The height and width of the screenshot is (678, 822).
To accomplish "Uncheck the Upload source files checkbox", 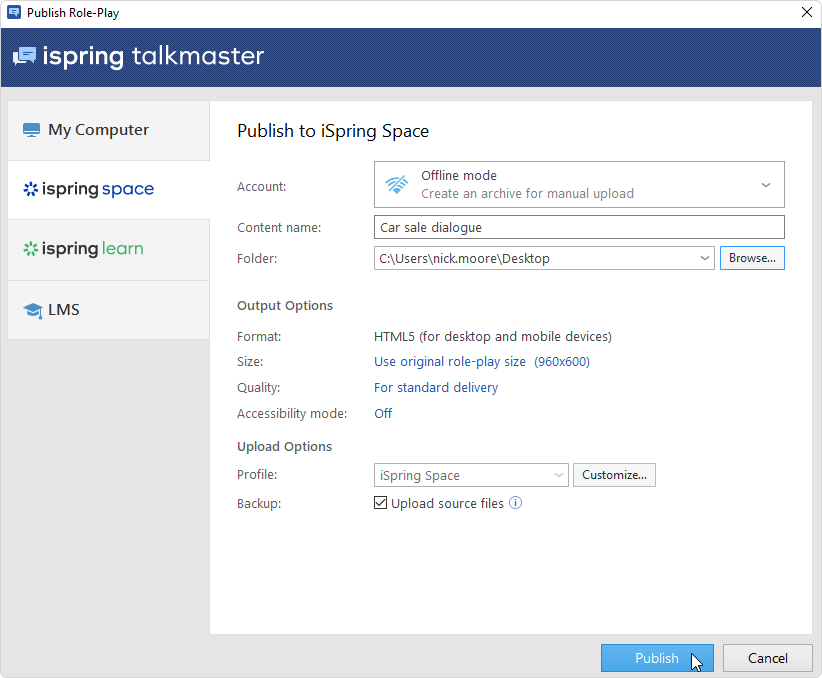I will (380, 503).
